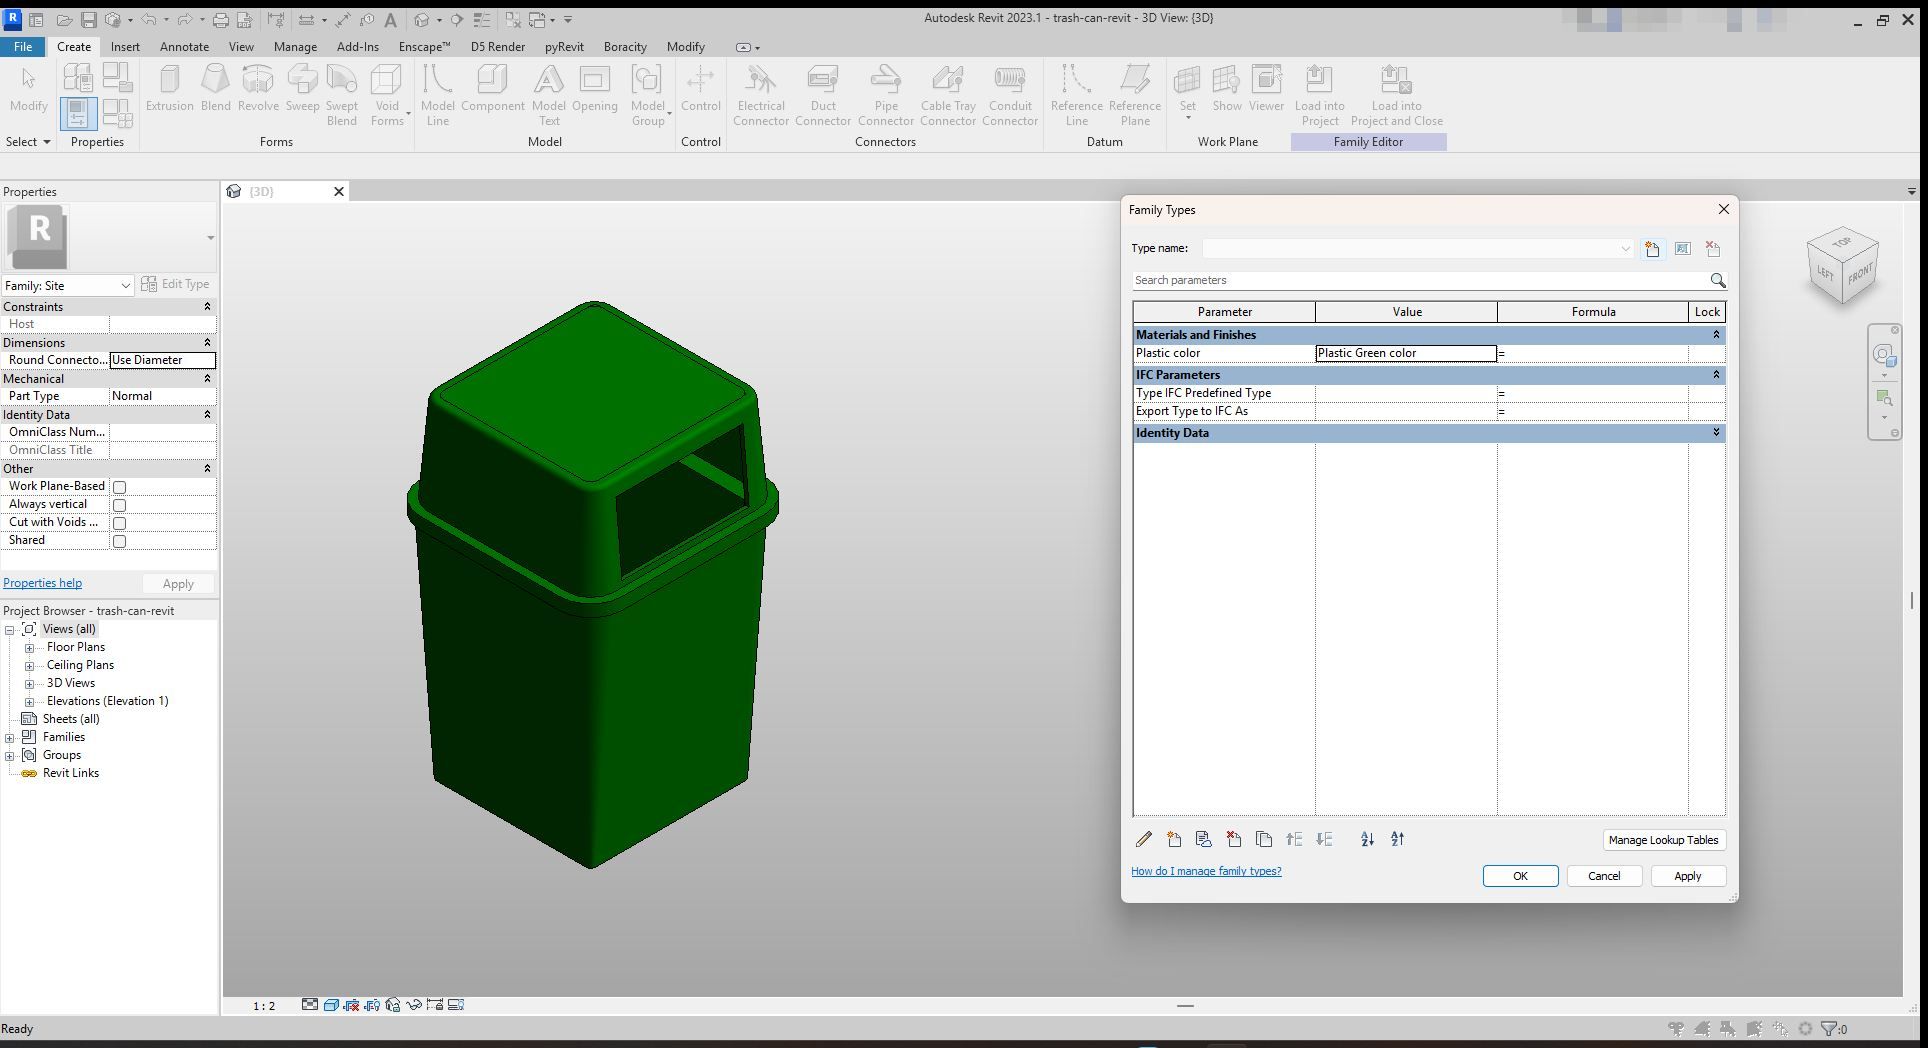The height and width of the screenshot is (1048, 1928).
Task: Click the Rename Type icon
Action: pyautogui.click(x=1682, y=249)
